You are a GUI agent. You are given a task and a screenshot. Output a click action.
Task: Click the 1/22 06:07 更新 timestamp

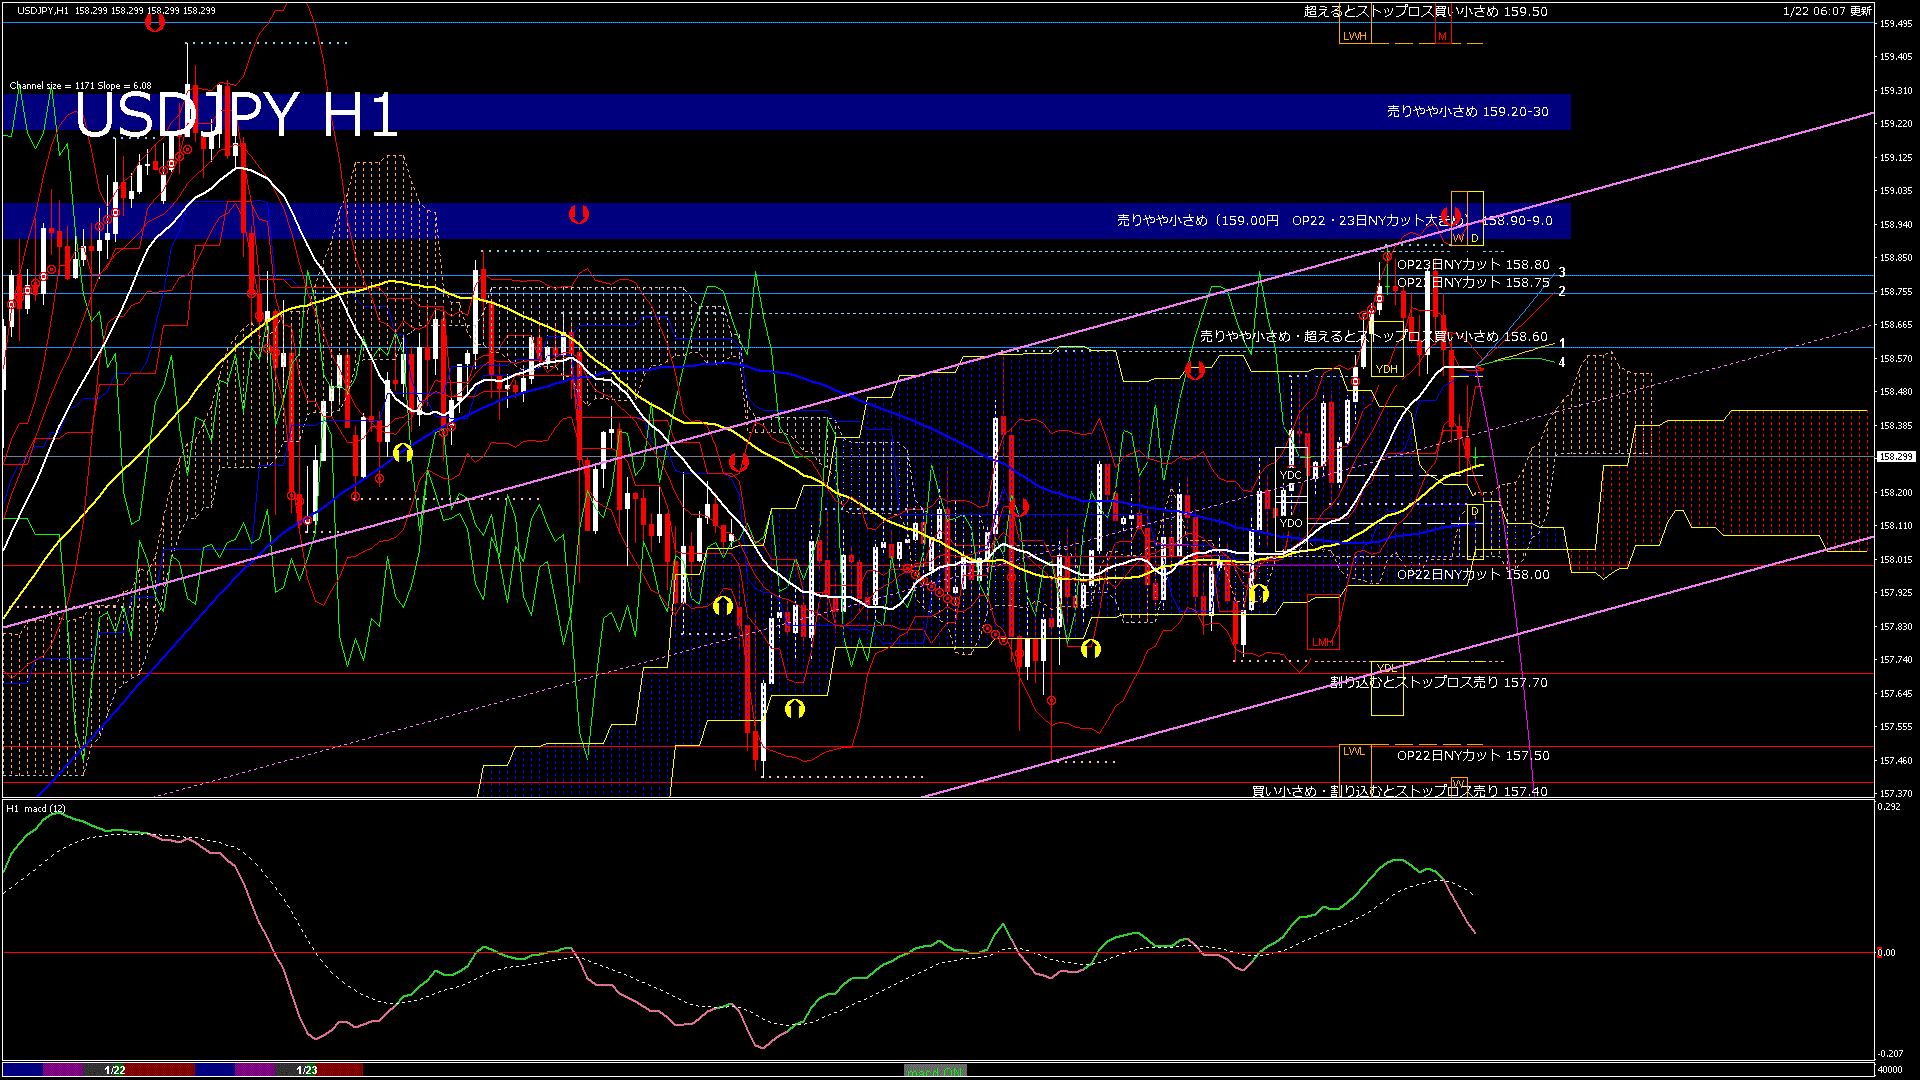point(1826,11)
